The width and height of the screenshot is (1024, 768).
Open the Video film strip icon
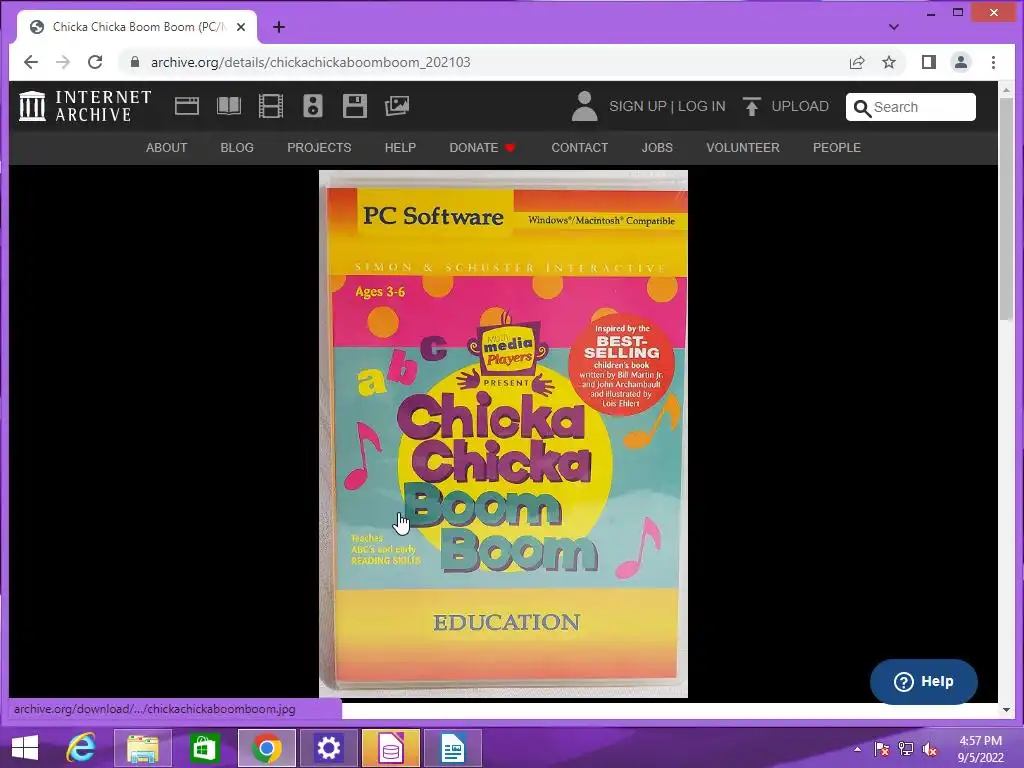(270, 106)
